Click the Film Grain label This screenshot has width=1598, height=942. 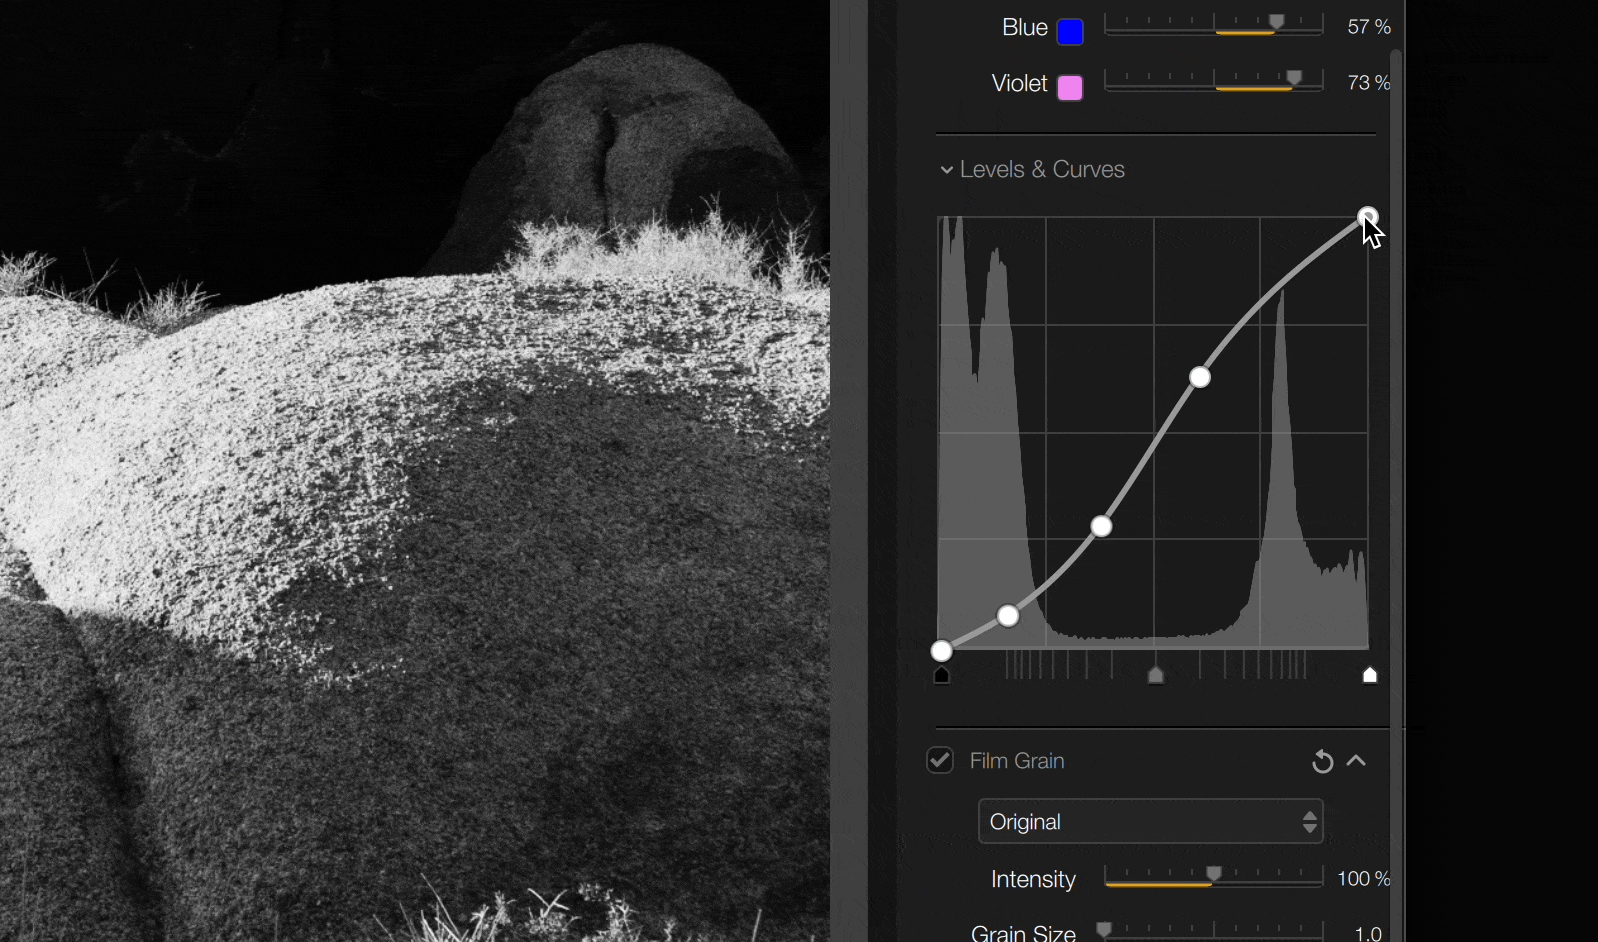[x=1017, y=761]
